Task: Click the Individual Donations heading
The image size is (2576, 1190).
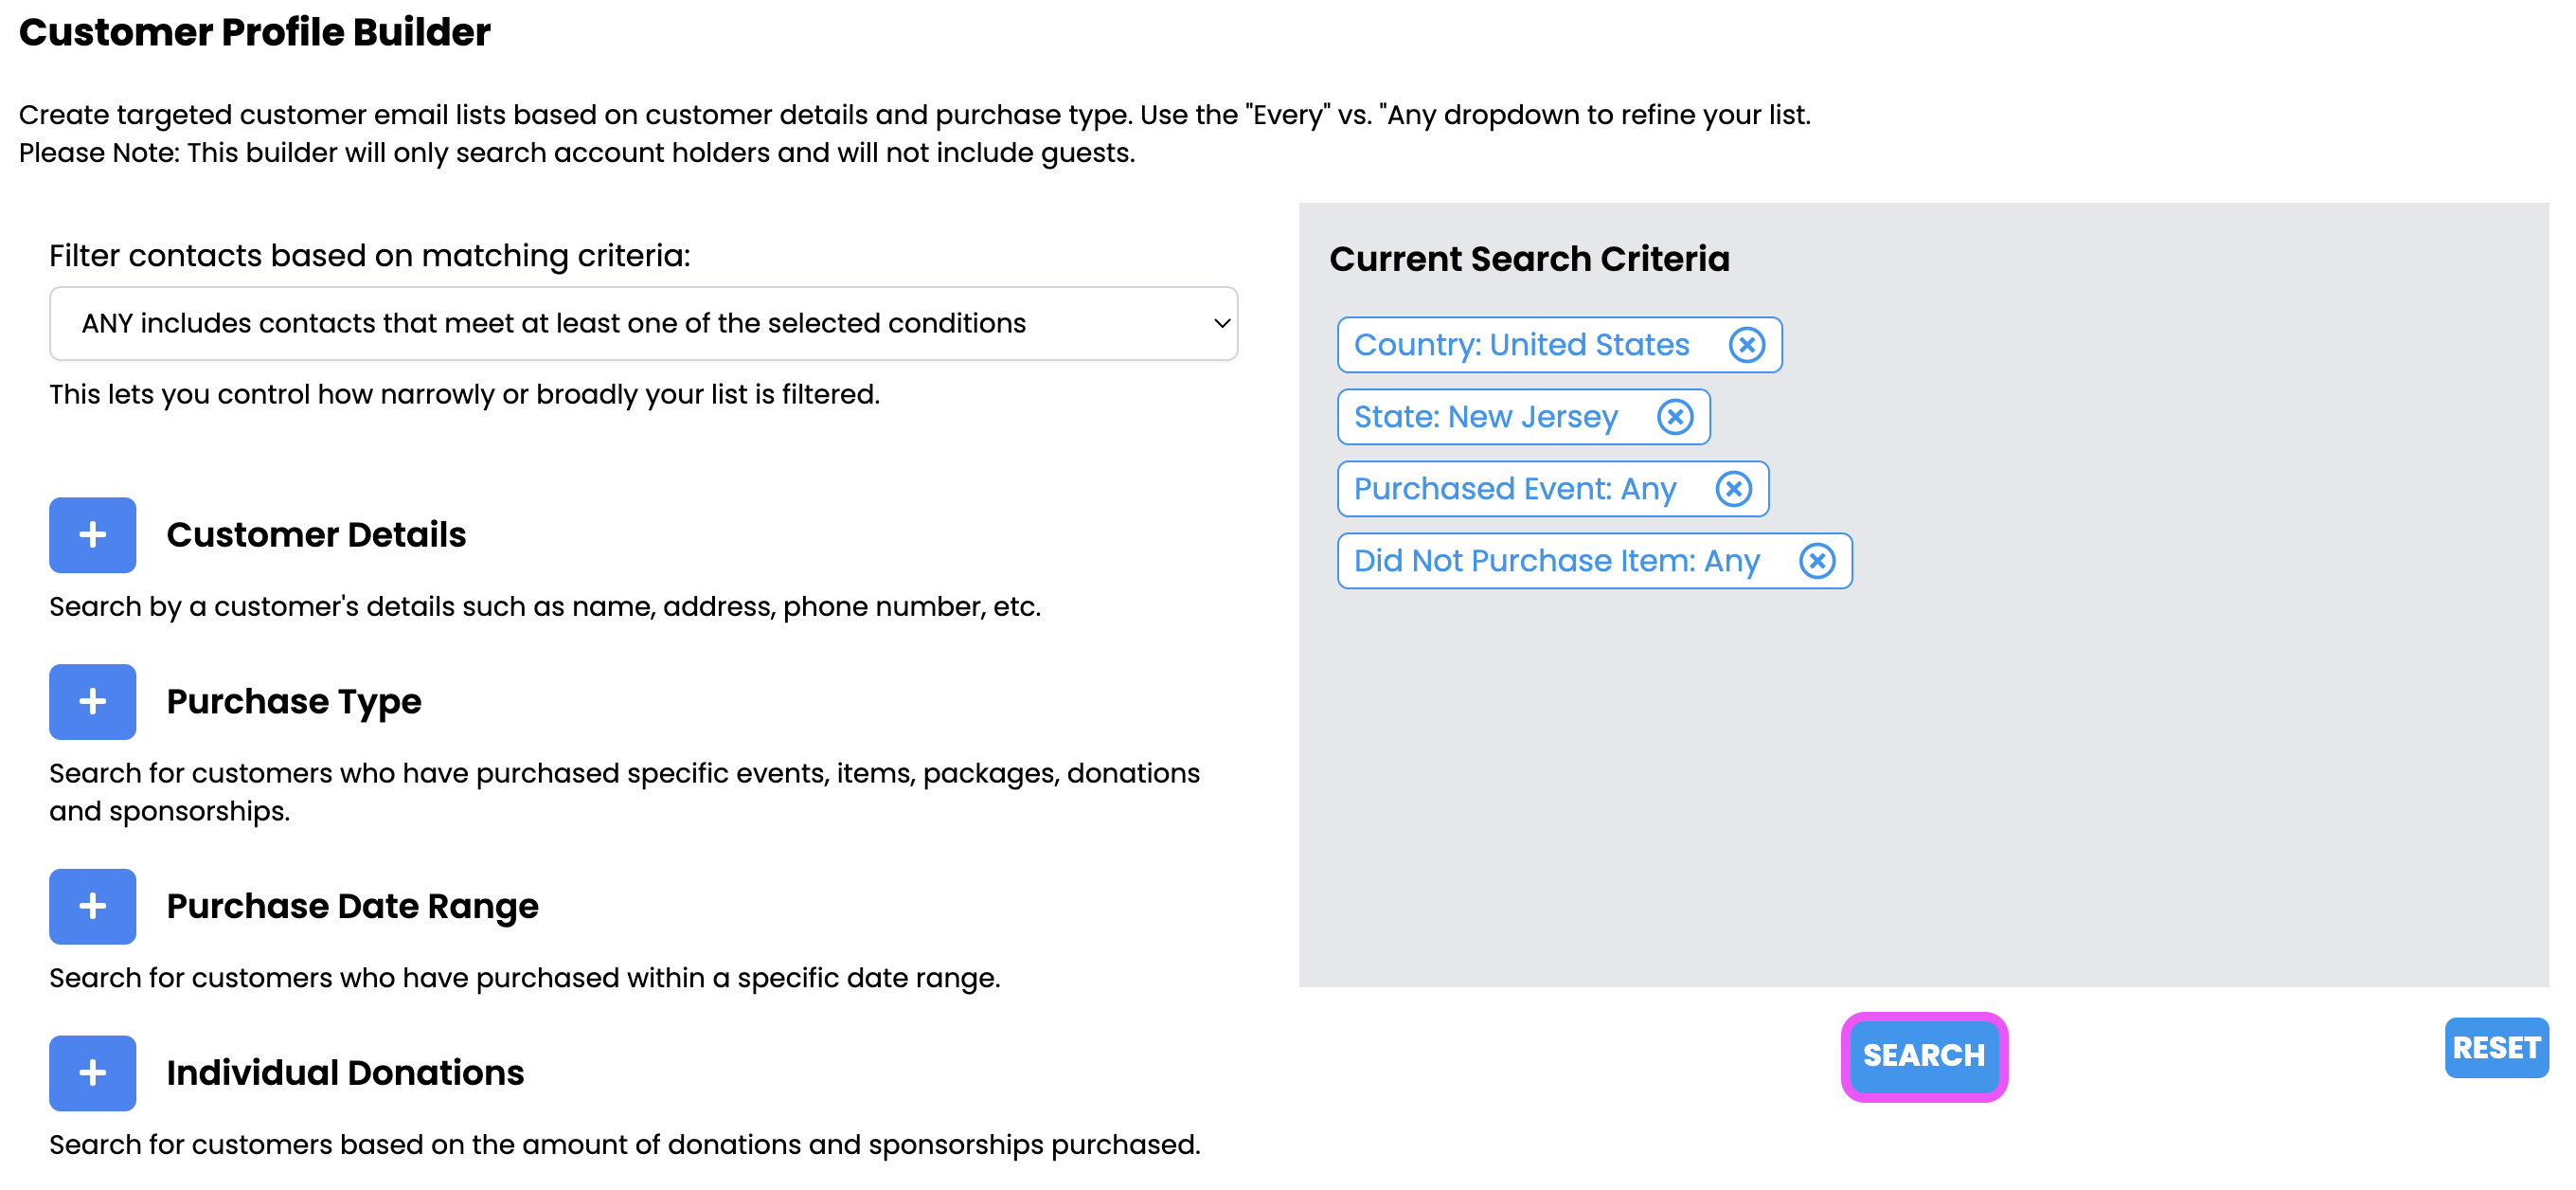Action: tap(345, 1073)
